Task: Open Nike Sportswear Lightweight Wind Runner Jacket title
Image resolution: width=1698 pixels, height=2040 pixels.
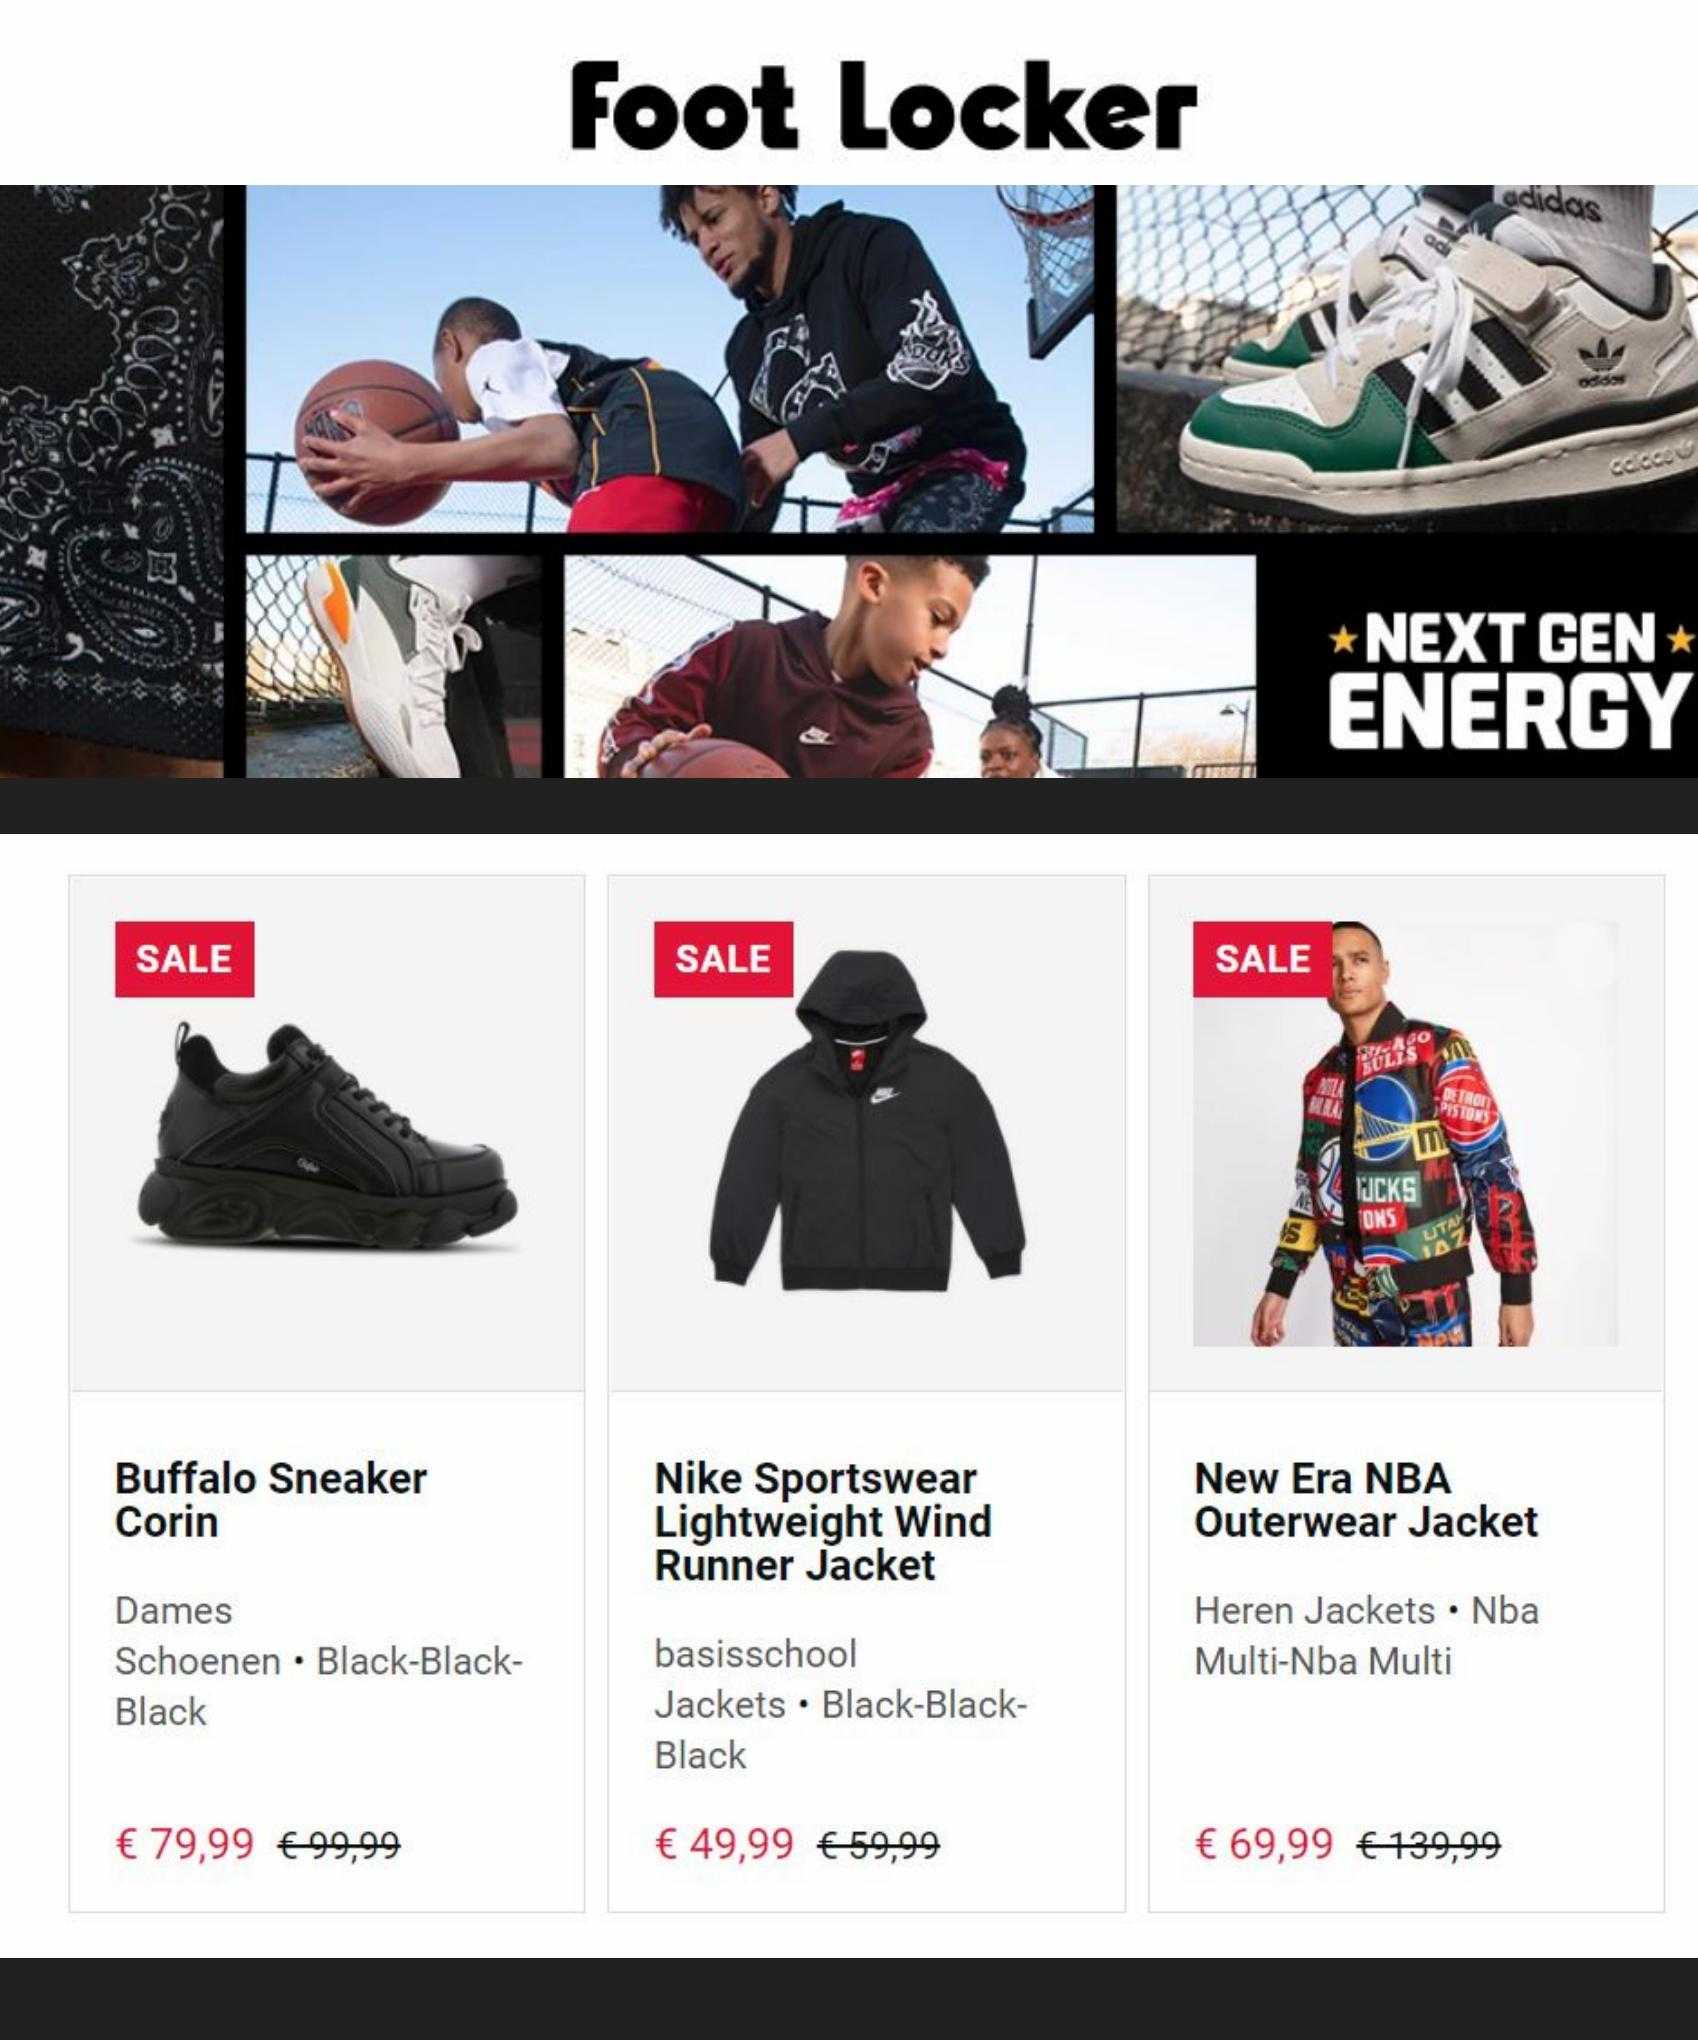Action: (x=822, y=1521)
